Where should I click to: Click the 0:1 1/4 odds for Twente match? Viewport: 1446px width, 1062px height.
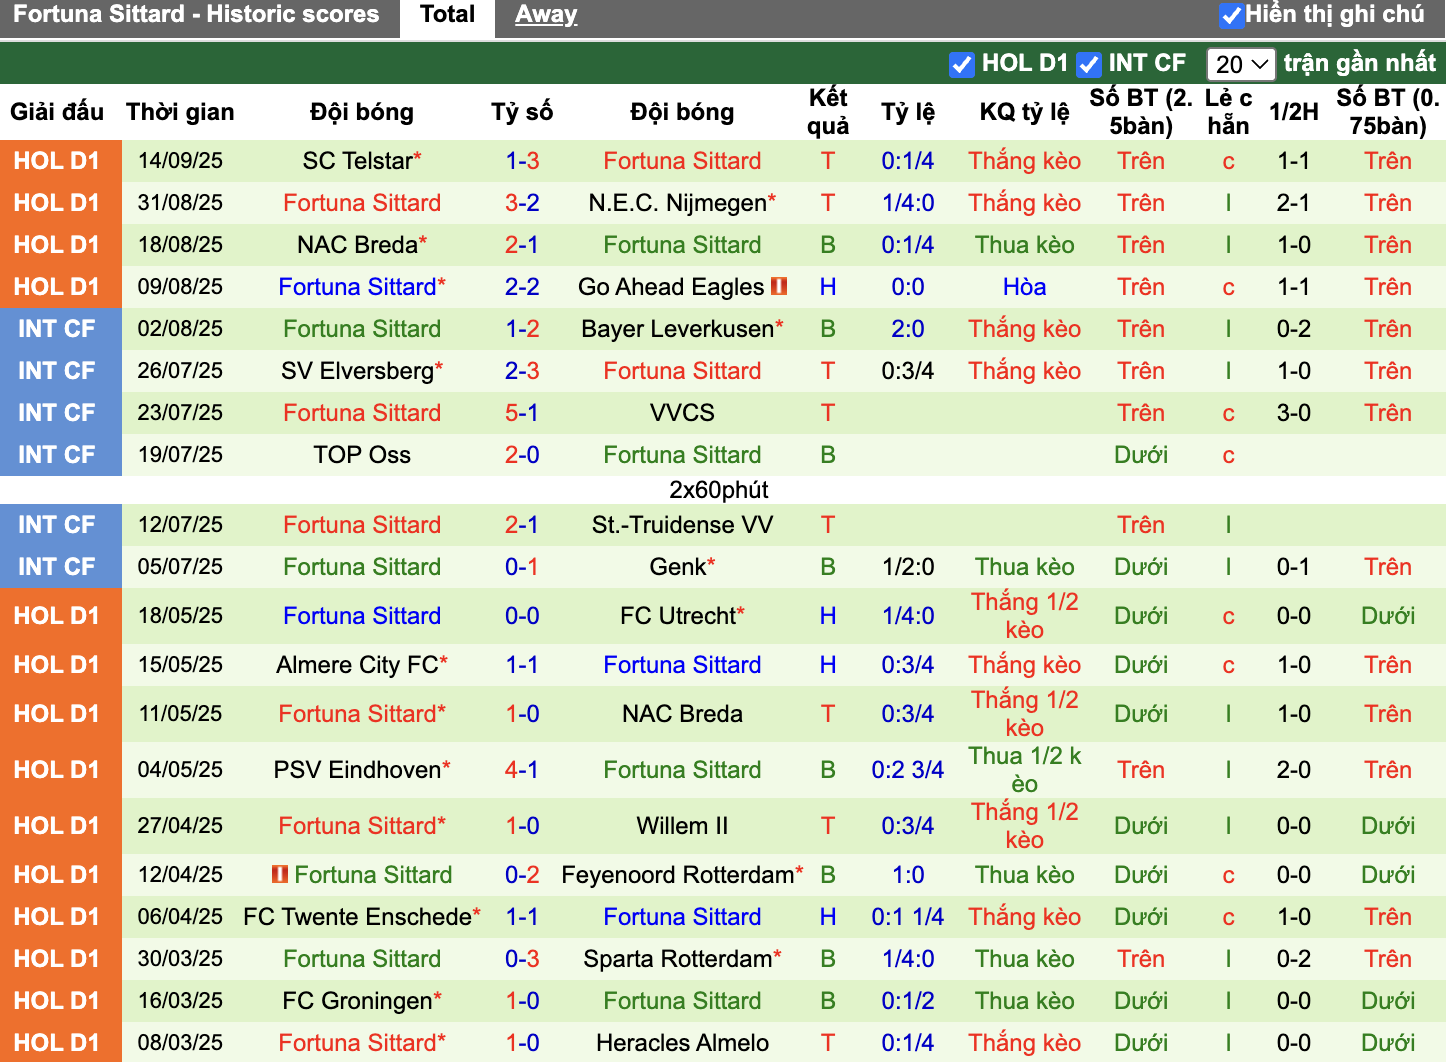tap(908, 917)
